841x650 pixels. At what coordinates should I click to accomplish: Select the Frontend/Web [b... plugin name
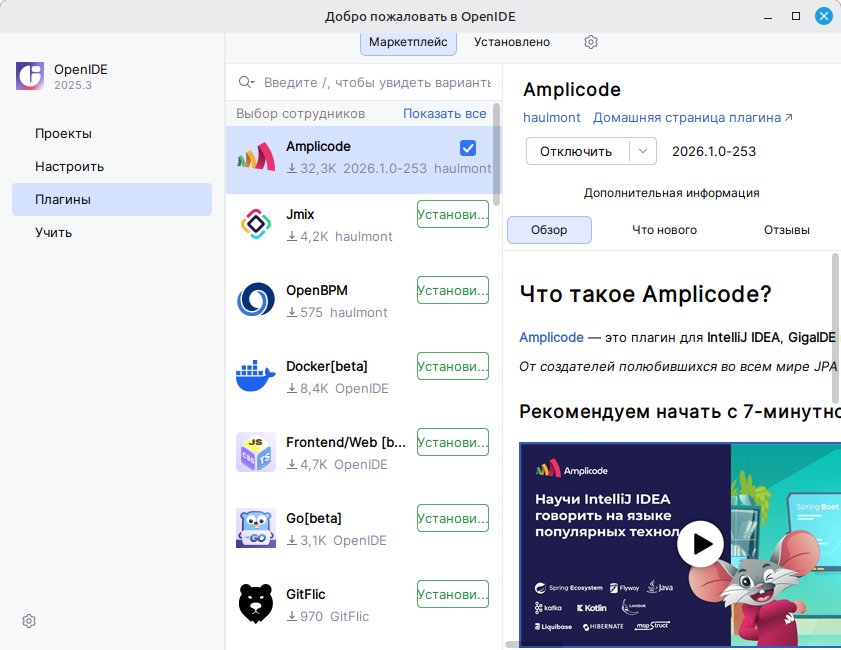(x=346, y=442)
